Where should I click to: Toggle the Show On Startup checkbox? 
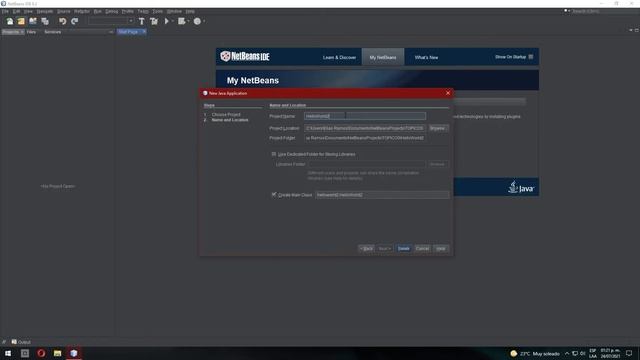point(531,57)
